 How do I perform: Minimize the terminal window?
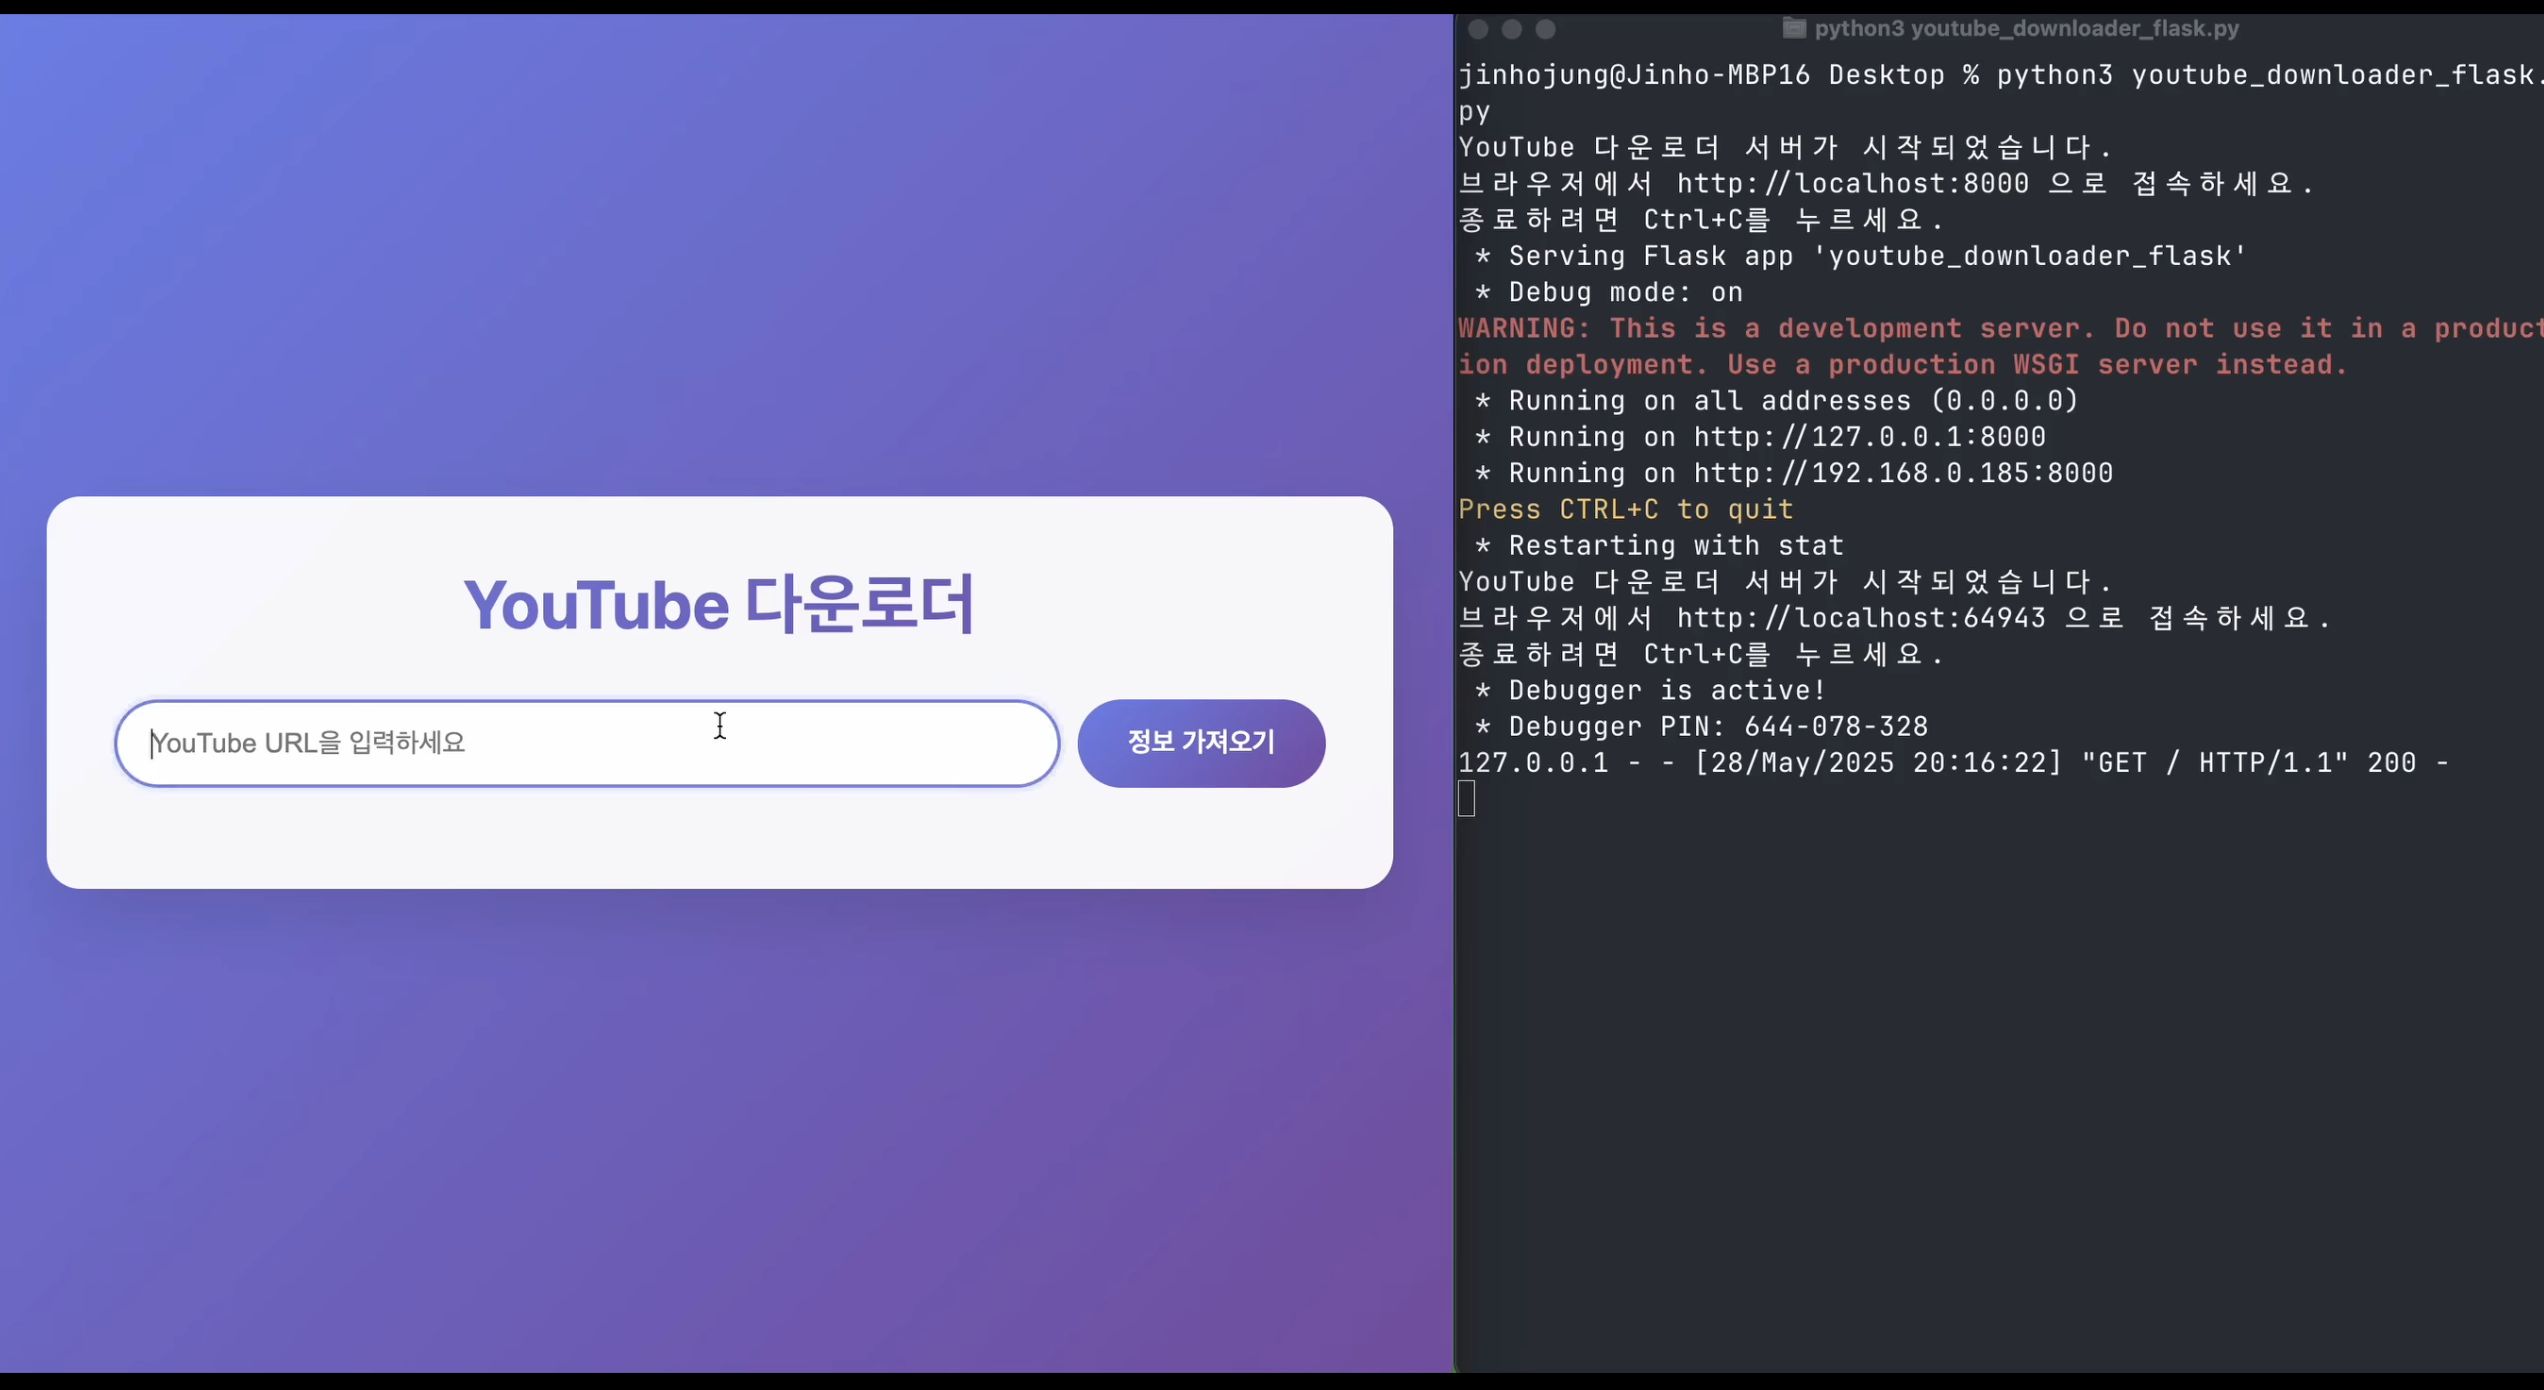[1512, 29]
